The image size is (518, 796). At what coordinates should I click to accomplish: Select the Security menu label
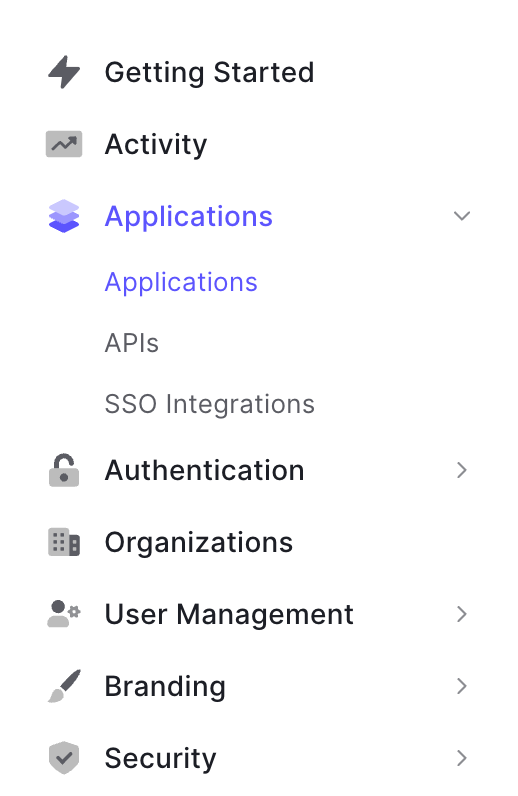click(160, 758)
